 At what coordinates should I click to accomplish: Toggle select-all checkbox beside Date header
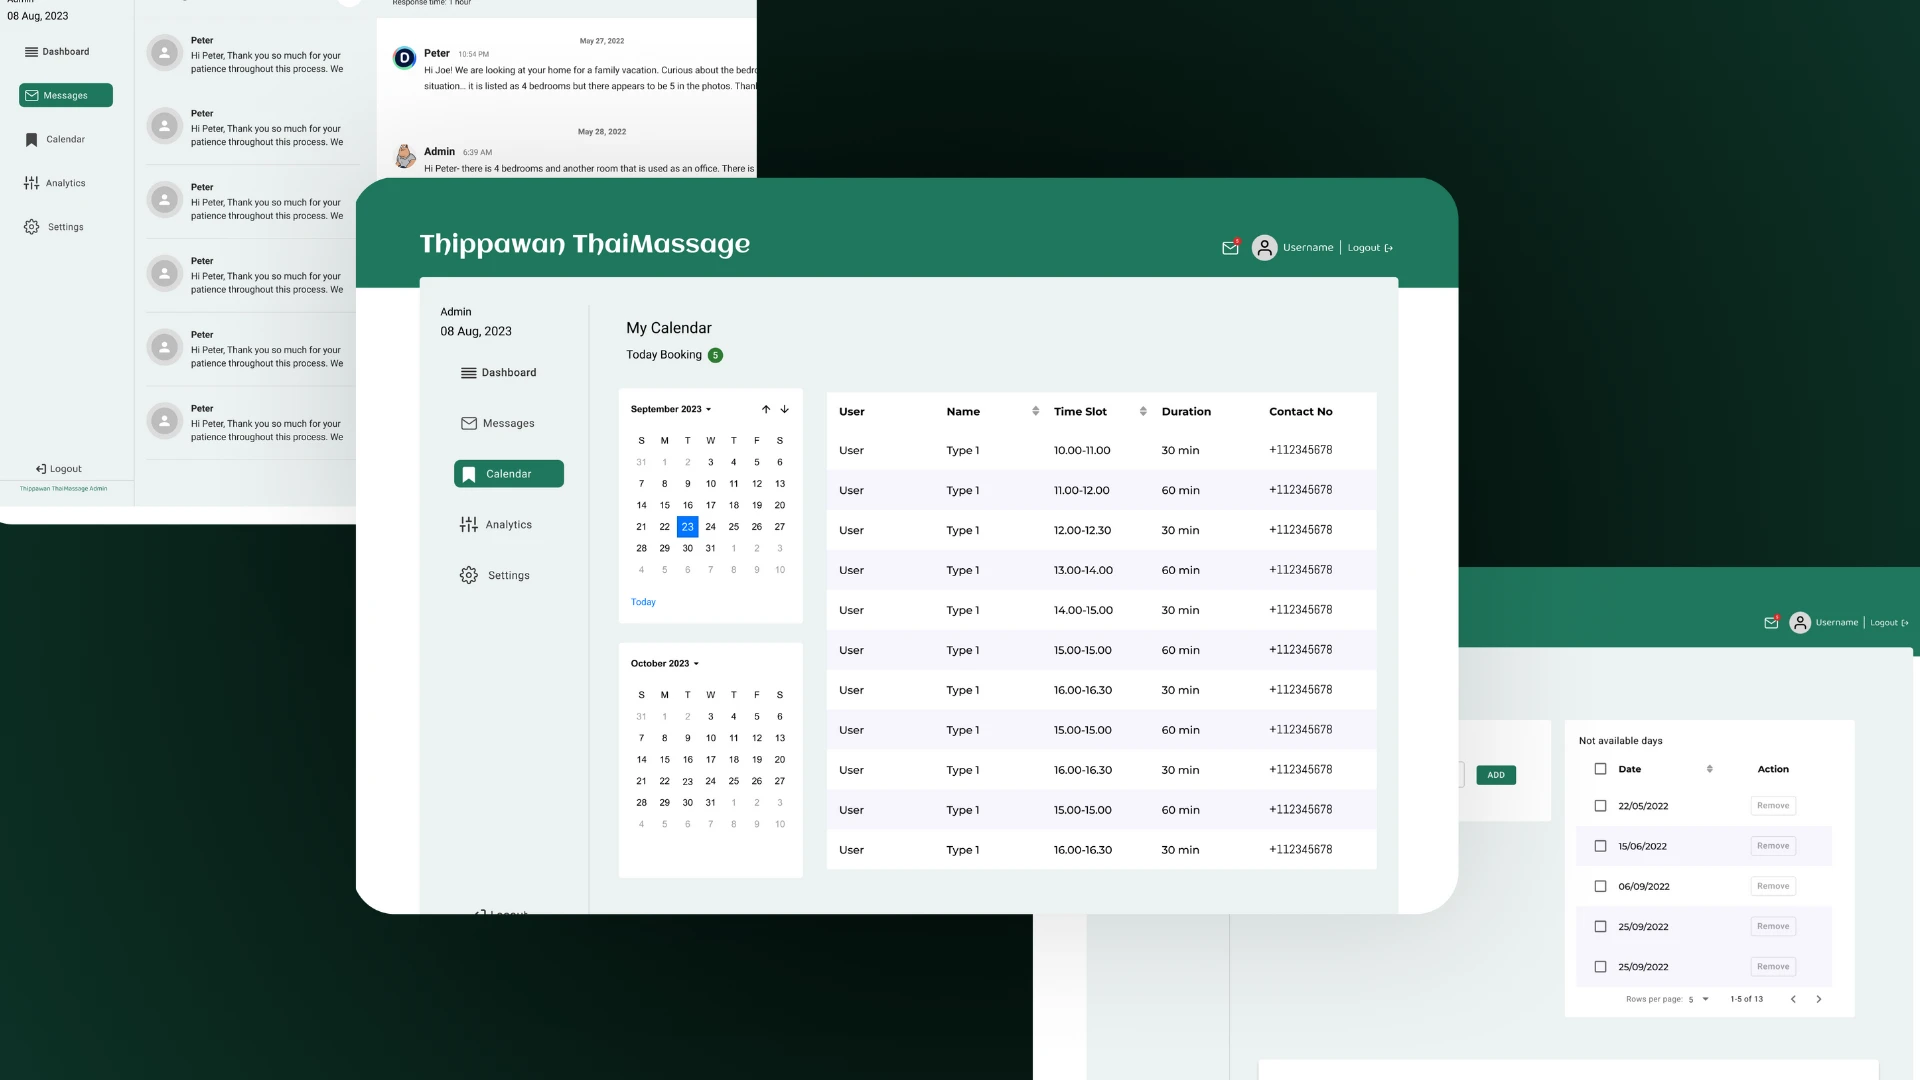[1600, 769]
